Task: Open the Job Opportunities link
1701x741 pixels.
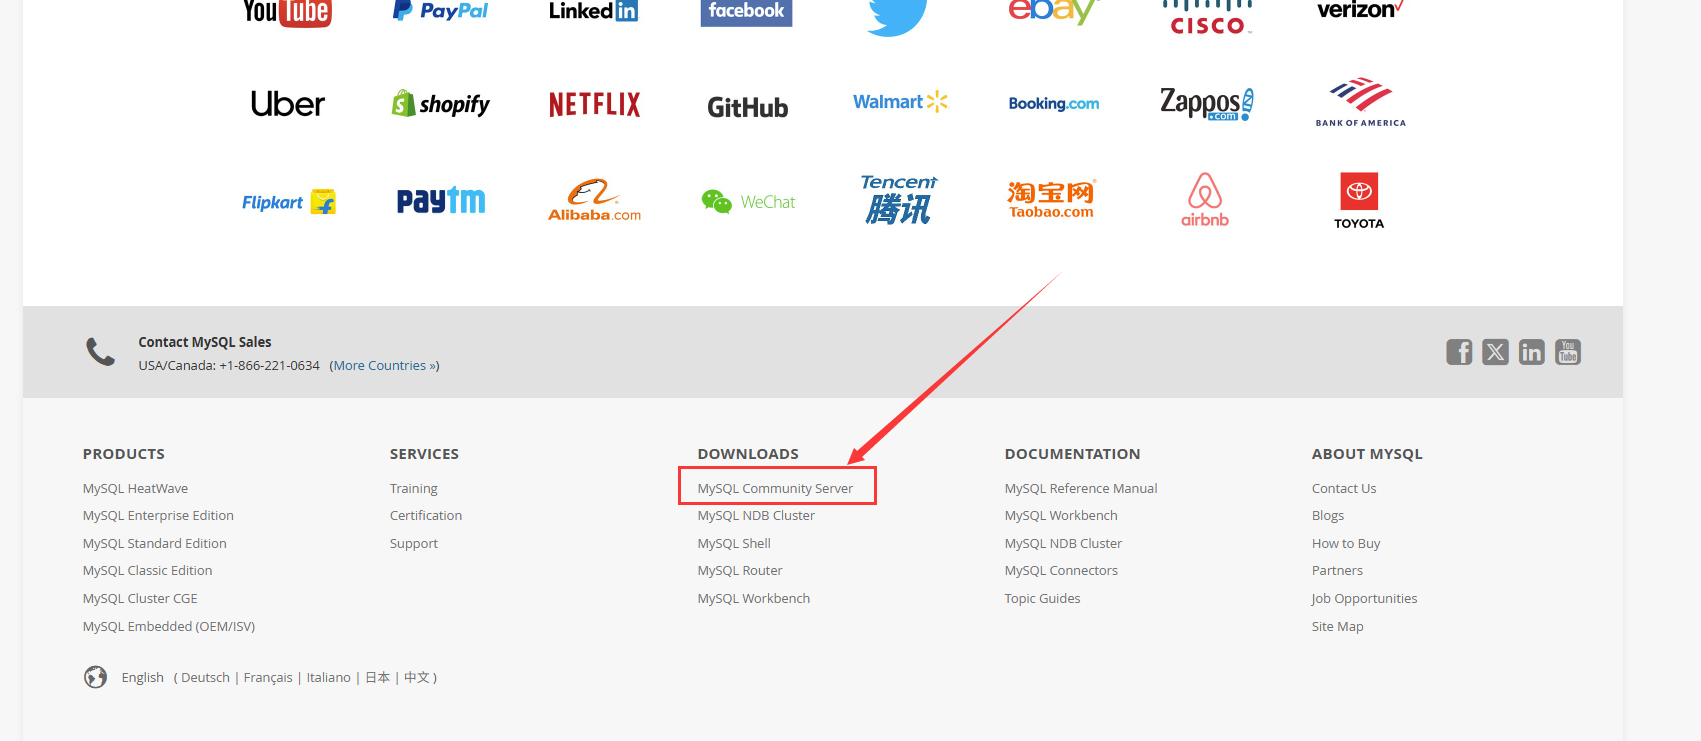Action: [x=1364, y=599]
